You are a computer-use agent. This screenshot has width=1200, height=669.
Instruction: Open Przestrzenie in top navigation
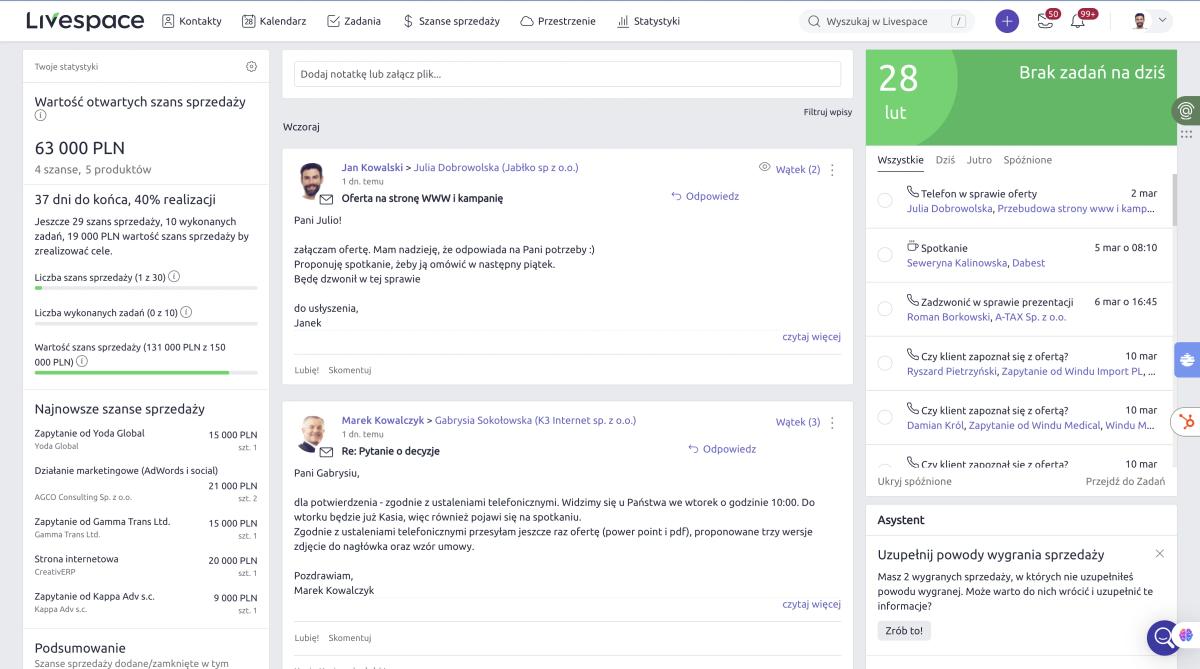[x=558, y=21]
